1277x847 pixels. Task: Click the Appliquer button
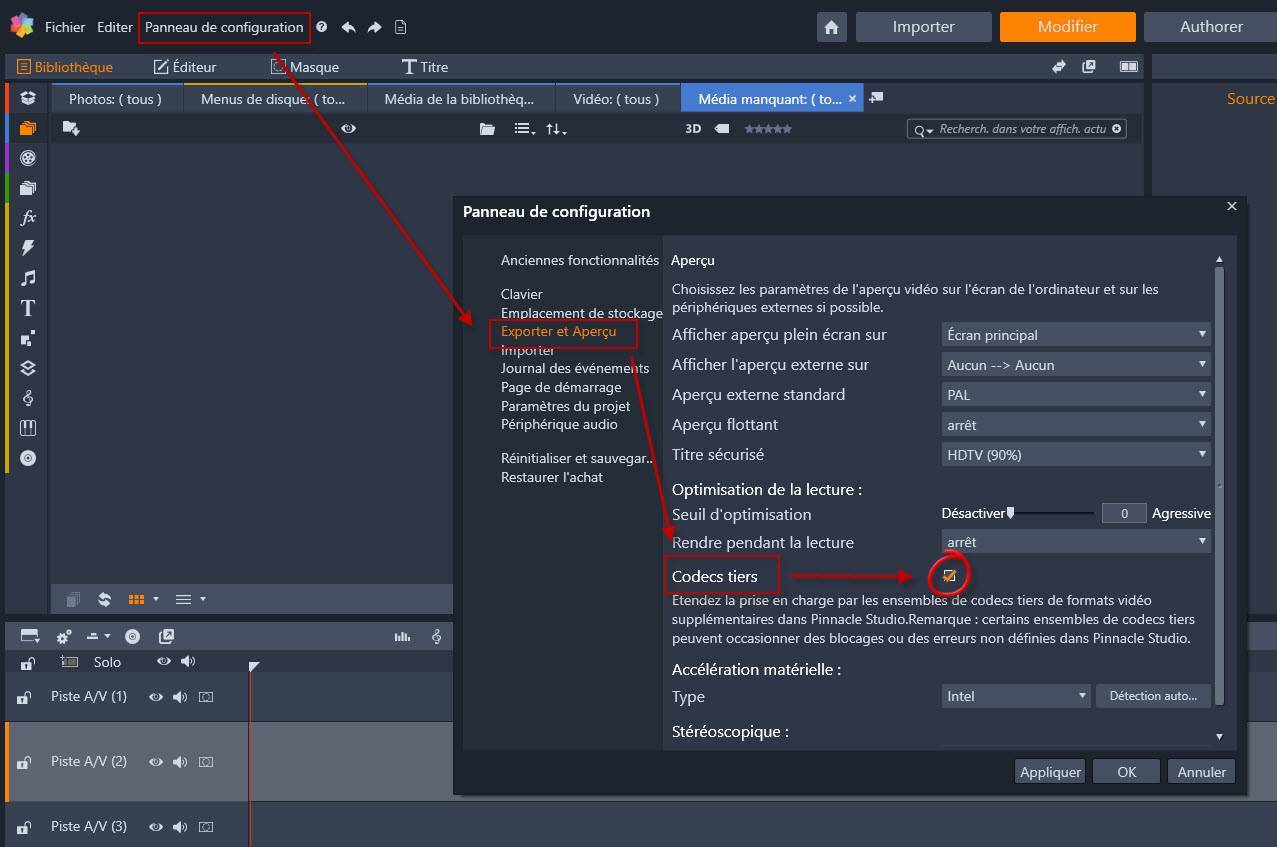pos(1050,772)
